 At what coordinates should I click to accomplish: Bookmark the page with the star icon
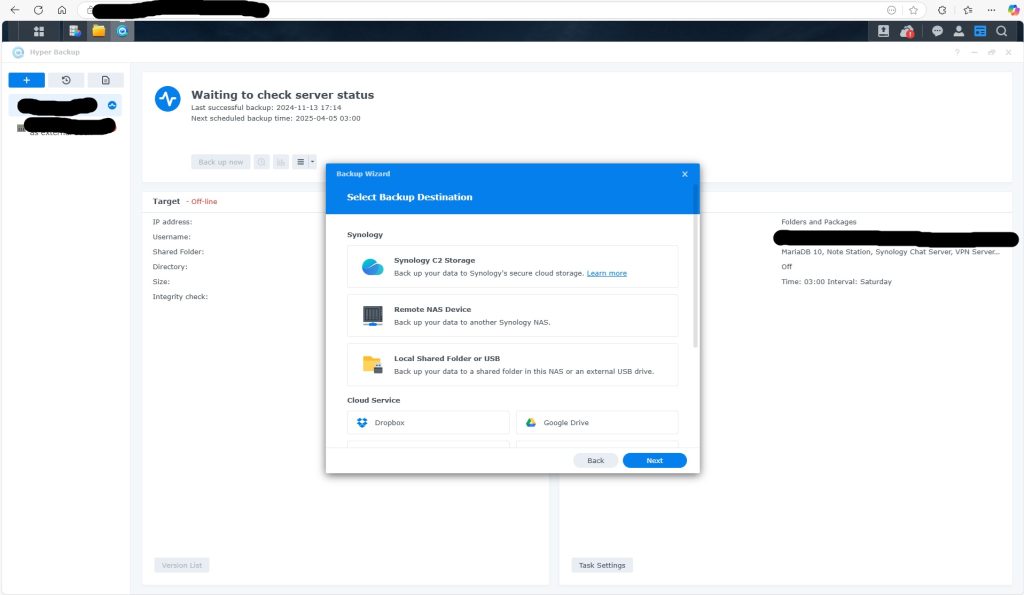pyautogui.click(x=914, y=10)
